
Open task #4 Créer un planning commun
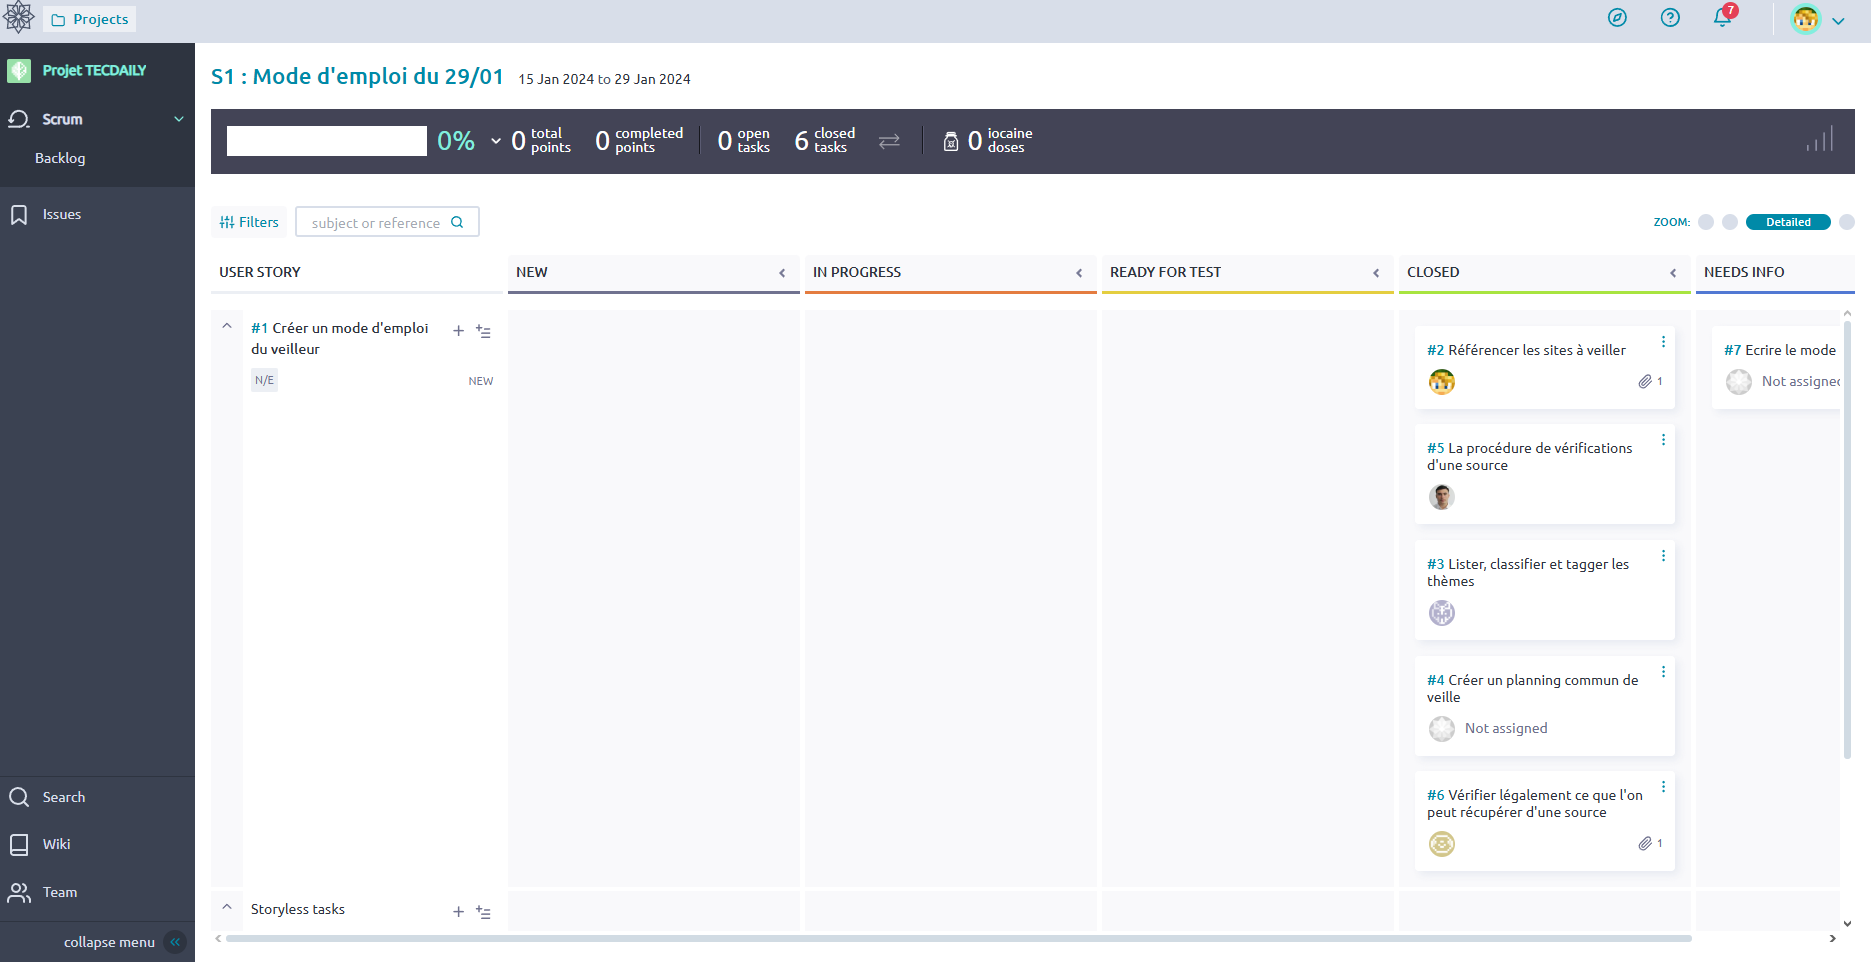point(1532,688)
